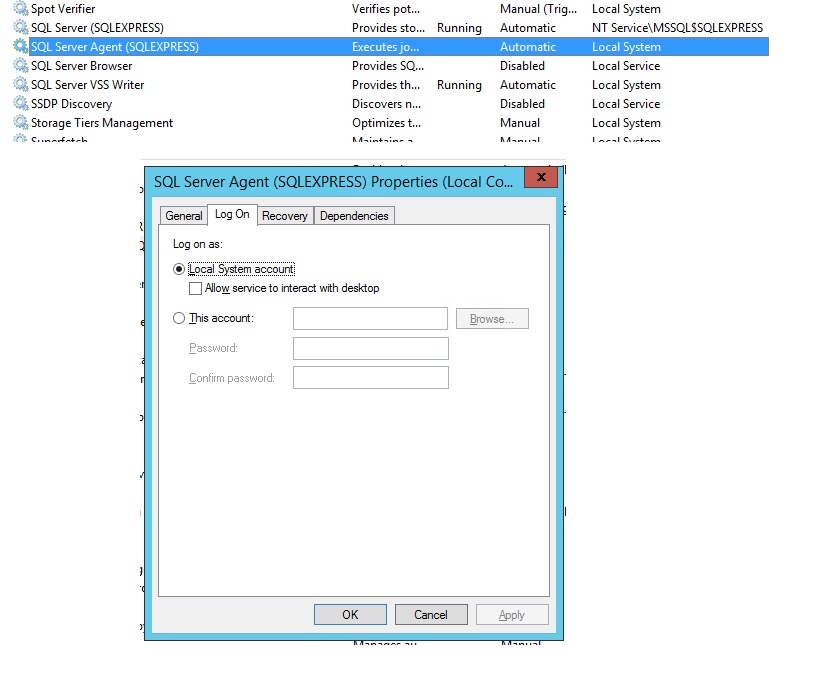The height and width of the screenshot is (680, 828).
Task: Select the SQL Server Agent service icon
Action: (x=21, y=47)
